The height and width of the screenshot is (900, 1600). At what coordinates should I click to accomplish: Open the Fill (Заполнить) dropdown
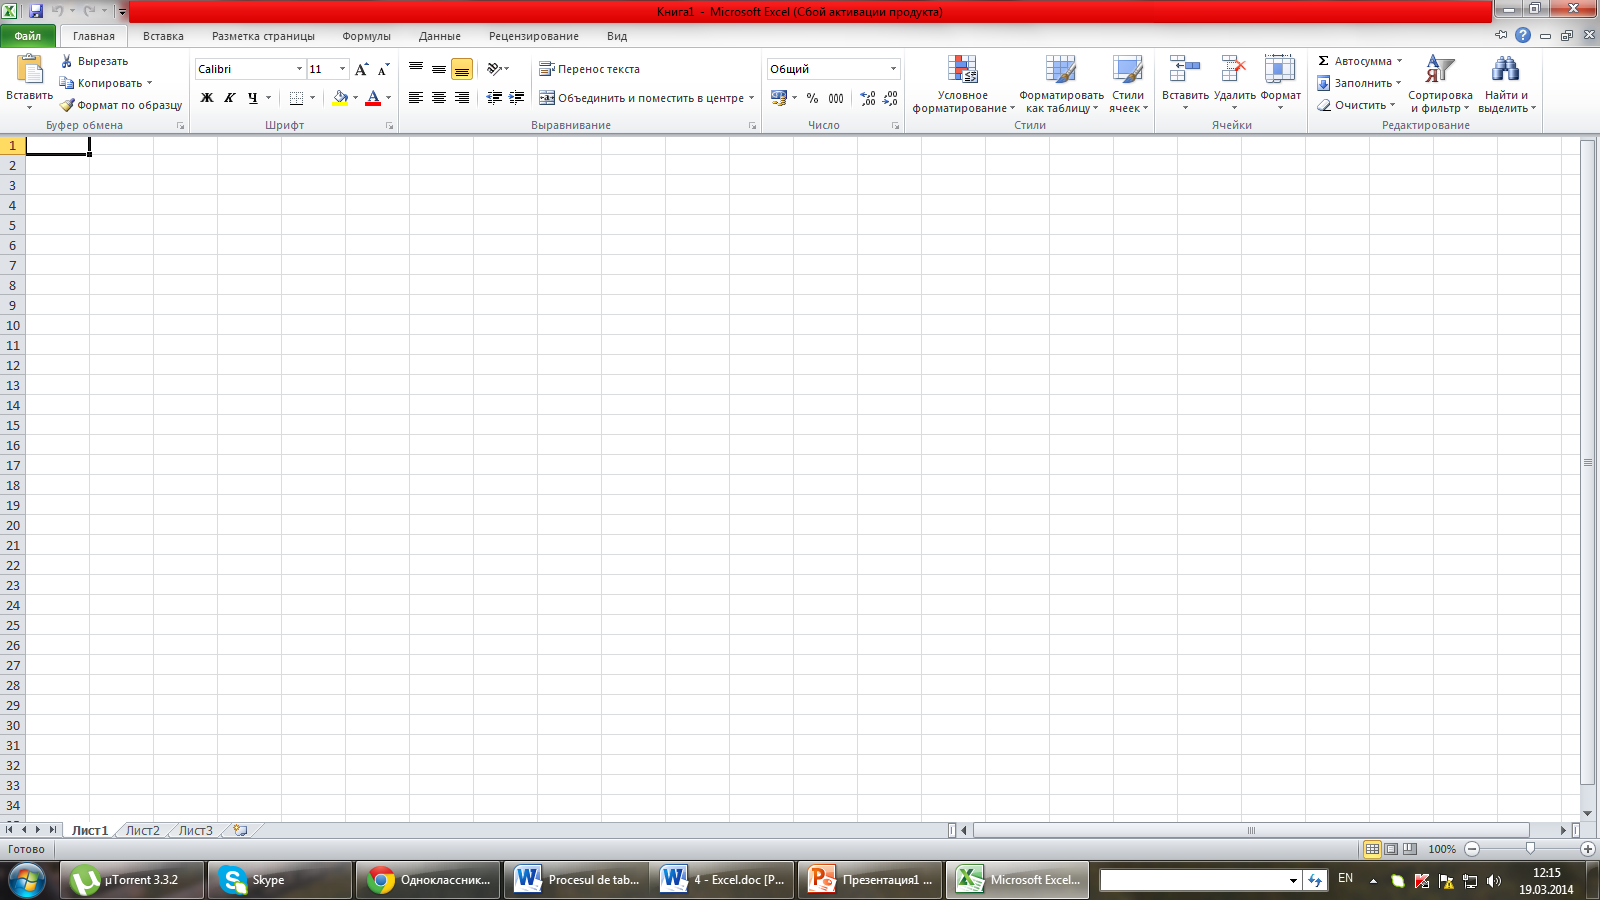point(1359,83)
